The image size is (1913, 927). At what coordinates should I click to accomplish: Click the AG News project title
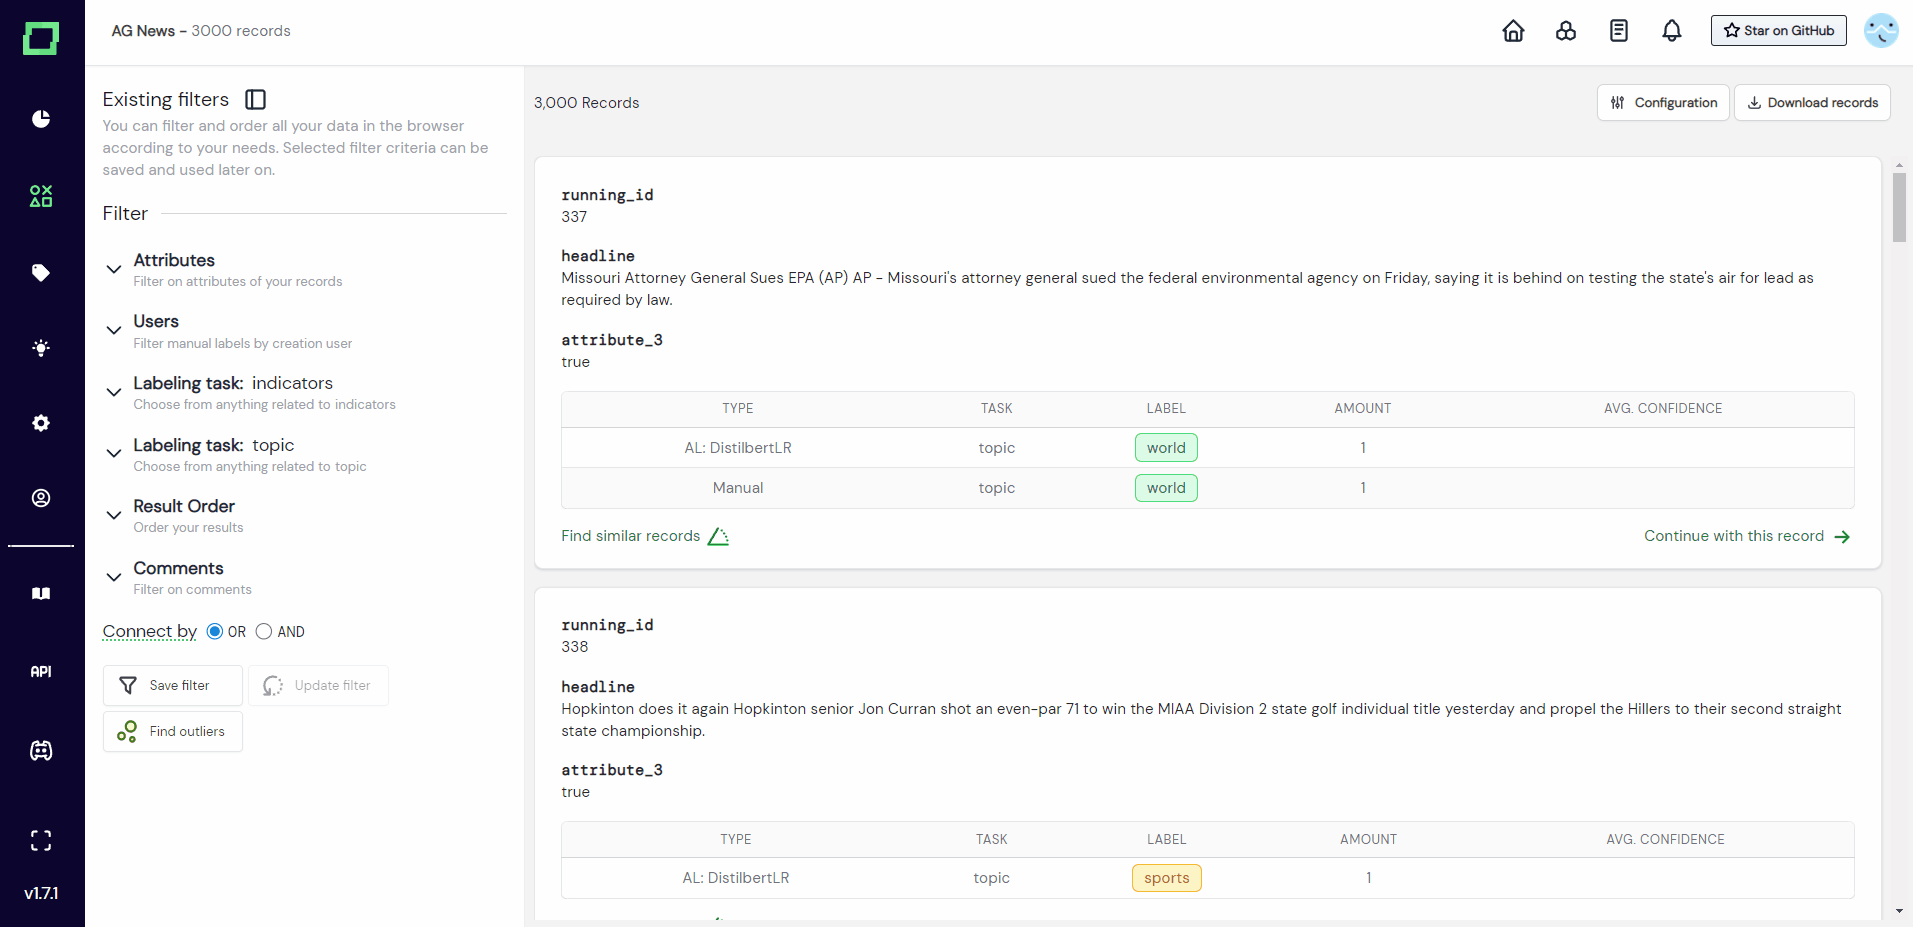click(143, 31)
